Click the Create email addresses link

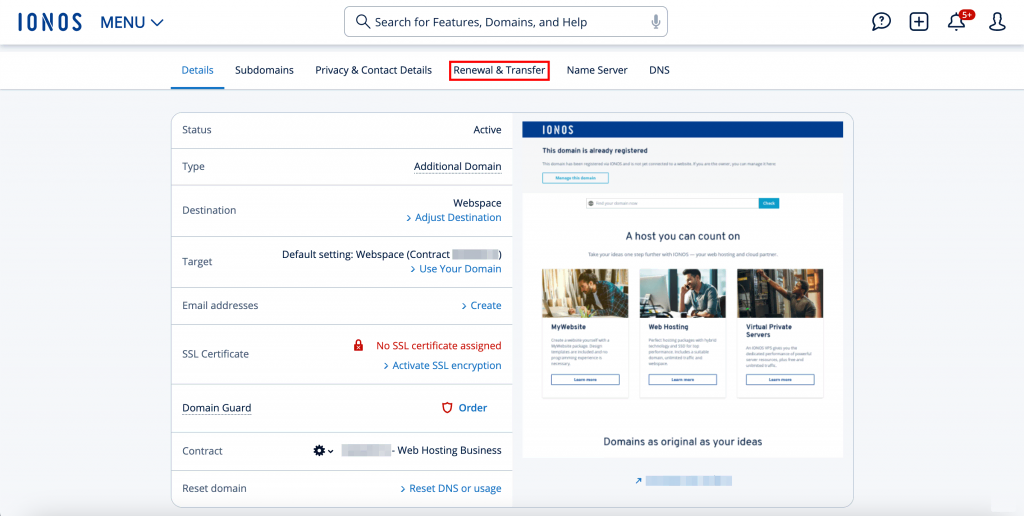coord(485,306)
